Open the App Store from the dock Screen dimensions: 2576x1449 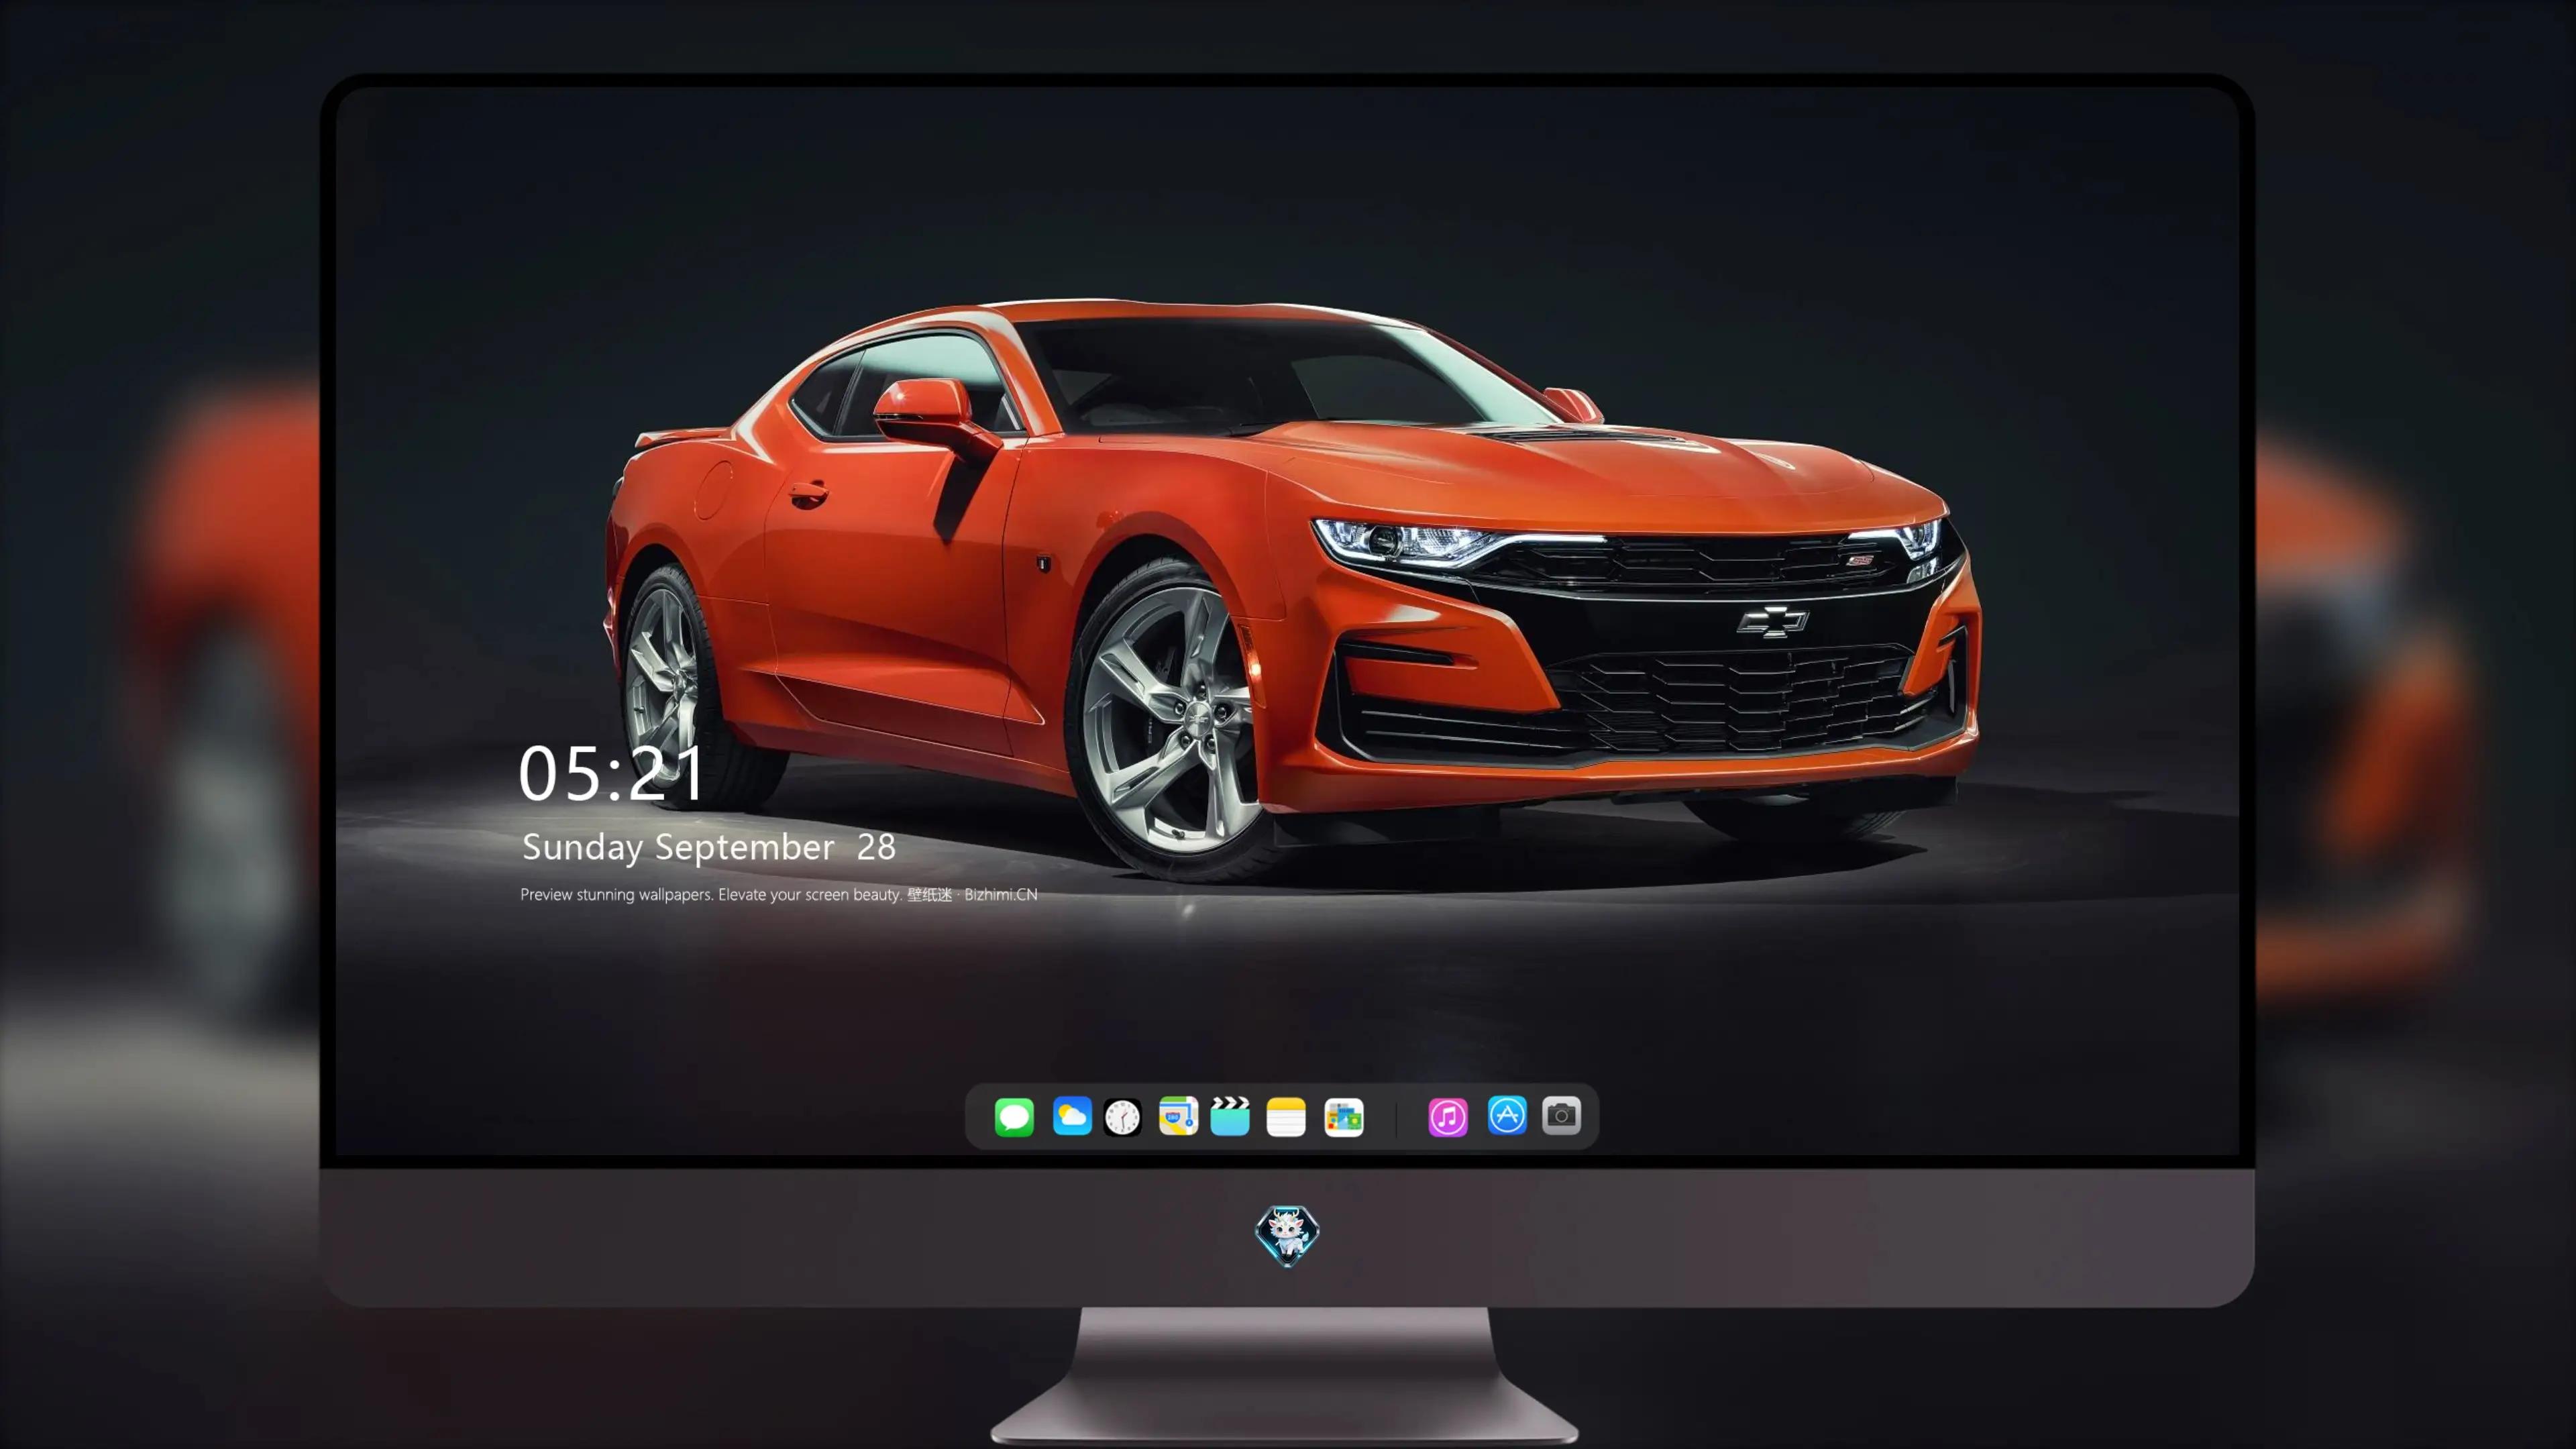point(1507,1116)
